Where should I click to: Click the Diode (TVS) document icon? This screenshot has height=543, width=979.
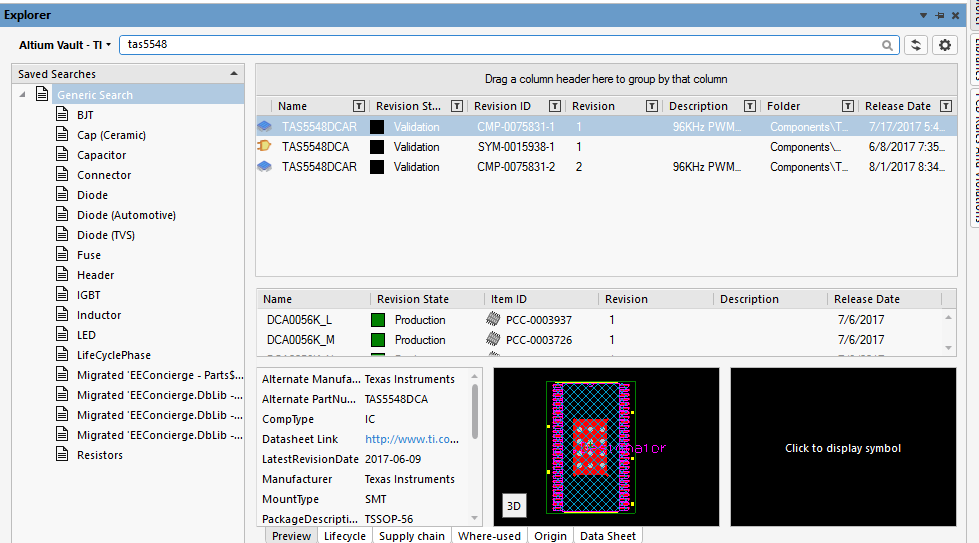point(62,234)
